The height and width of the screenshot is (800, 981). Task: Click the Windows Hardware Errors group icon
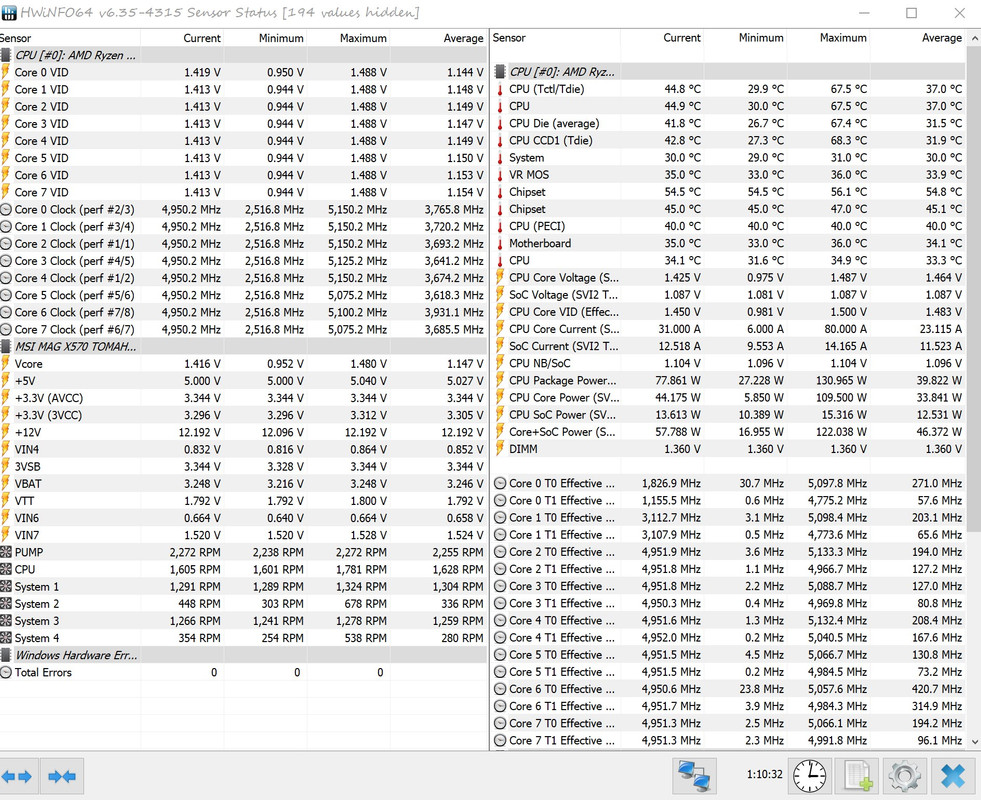coord(6,655)
